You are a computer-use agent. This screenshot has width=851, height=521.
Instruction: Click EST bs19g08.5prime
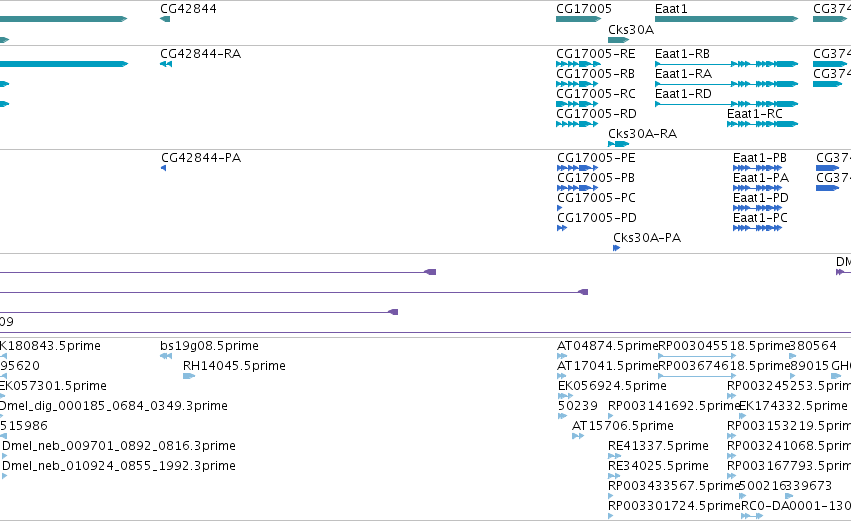[x=209, y=346]
